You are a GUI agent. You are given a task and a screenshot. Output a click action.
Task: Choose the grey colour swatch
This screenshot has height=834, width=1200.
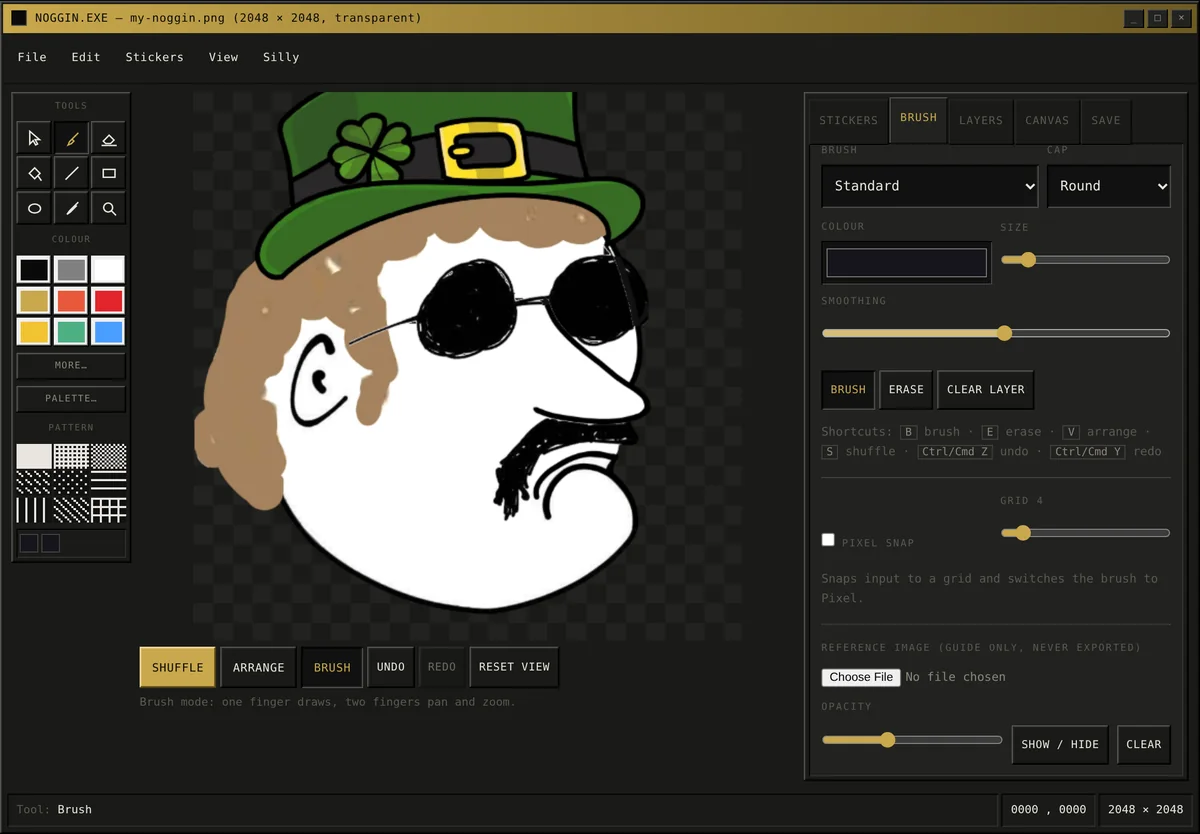tap(71, 269)
